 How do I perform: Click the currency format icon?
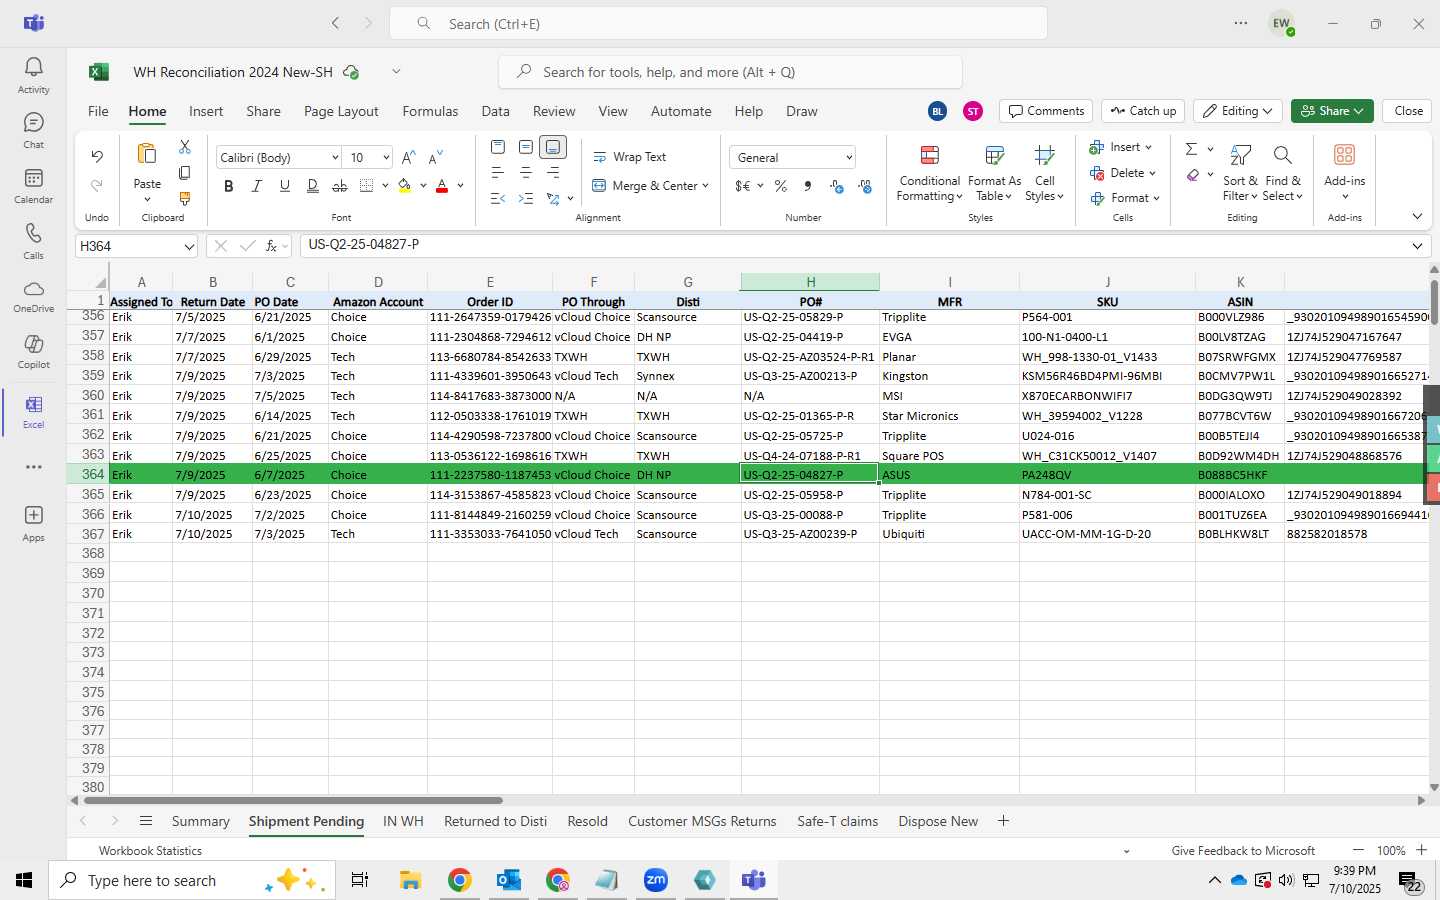pos(743,186)
